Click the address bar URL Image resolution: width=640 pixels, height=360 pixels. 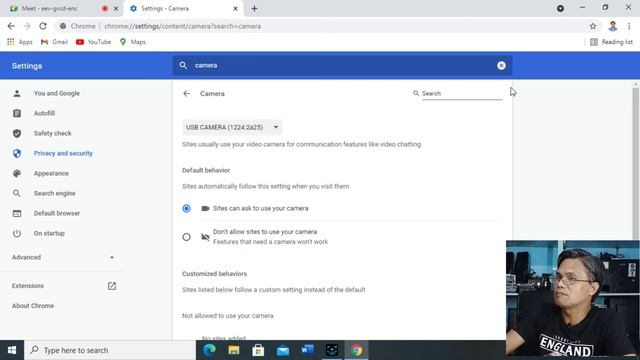[x=182, y=26]
